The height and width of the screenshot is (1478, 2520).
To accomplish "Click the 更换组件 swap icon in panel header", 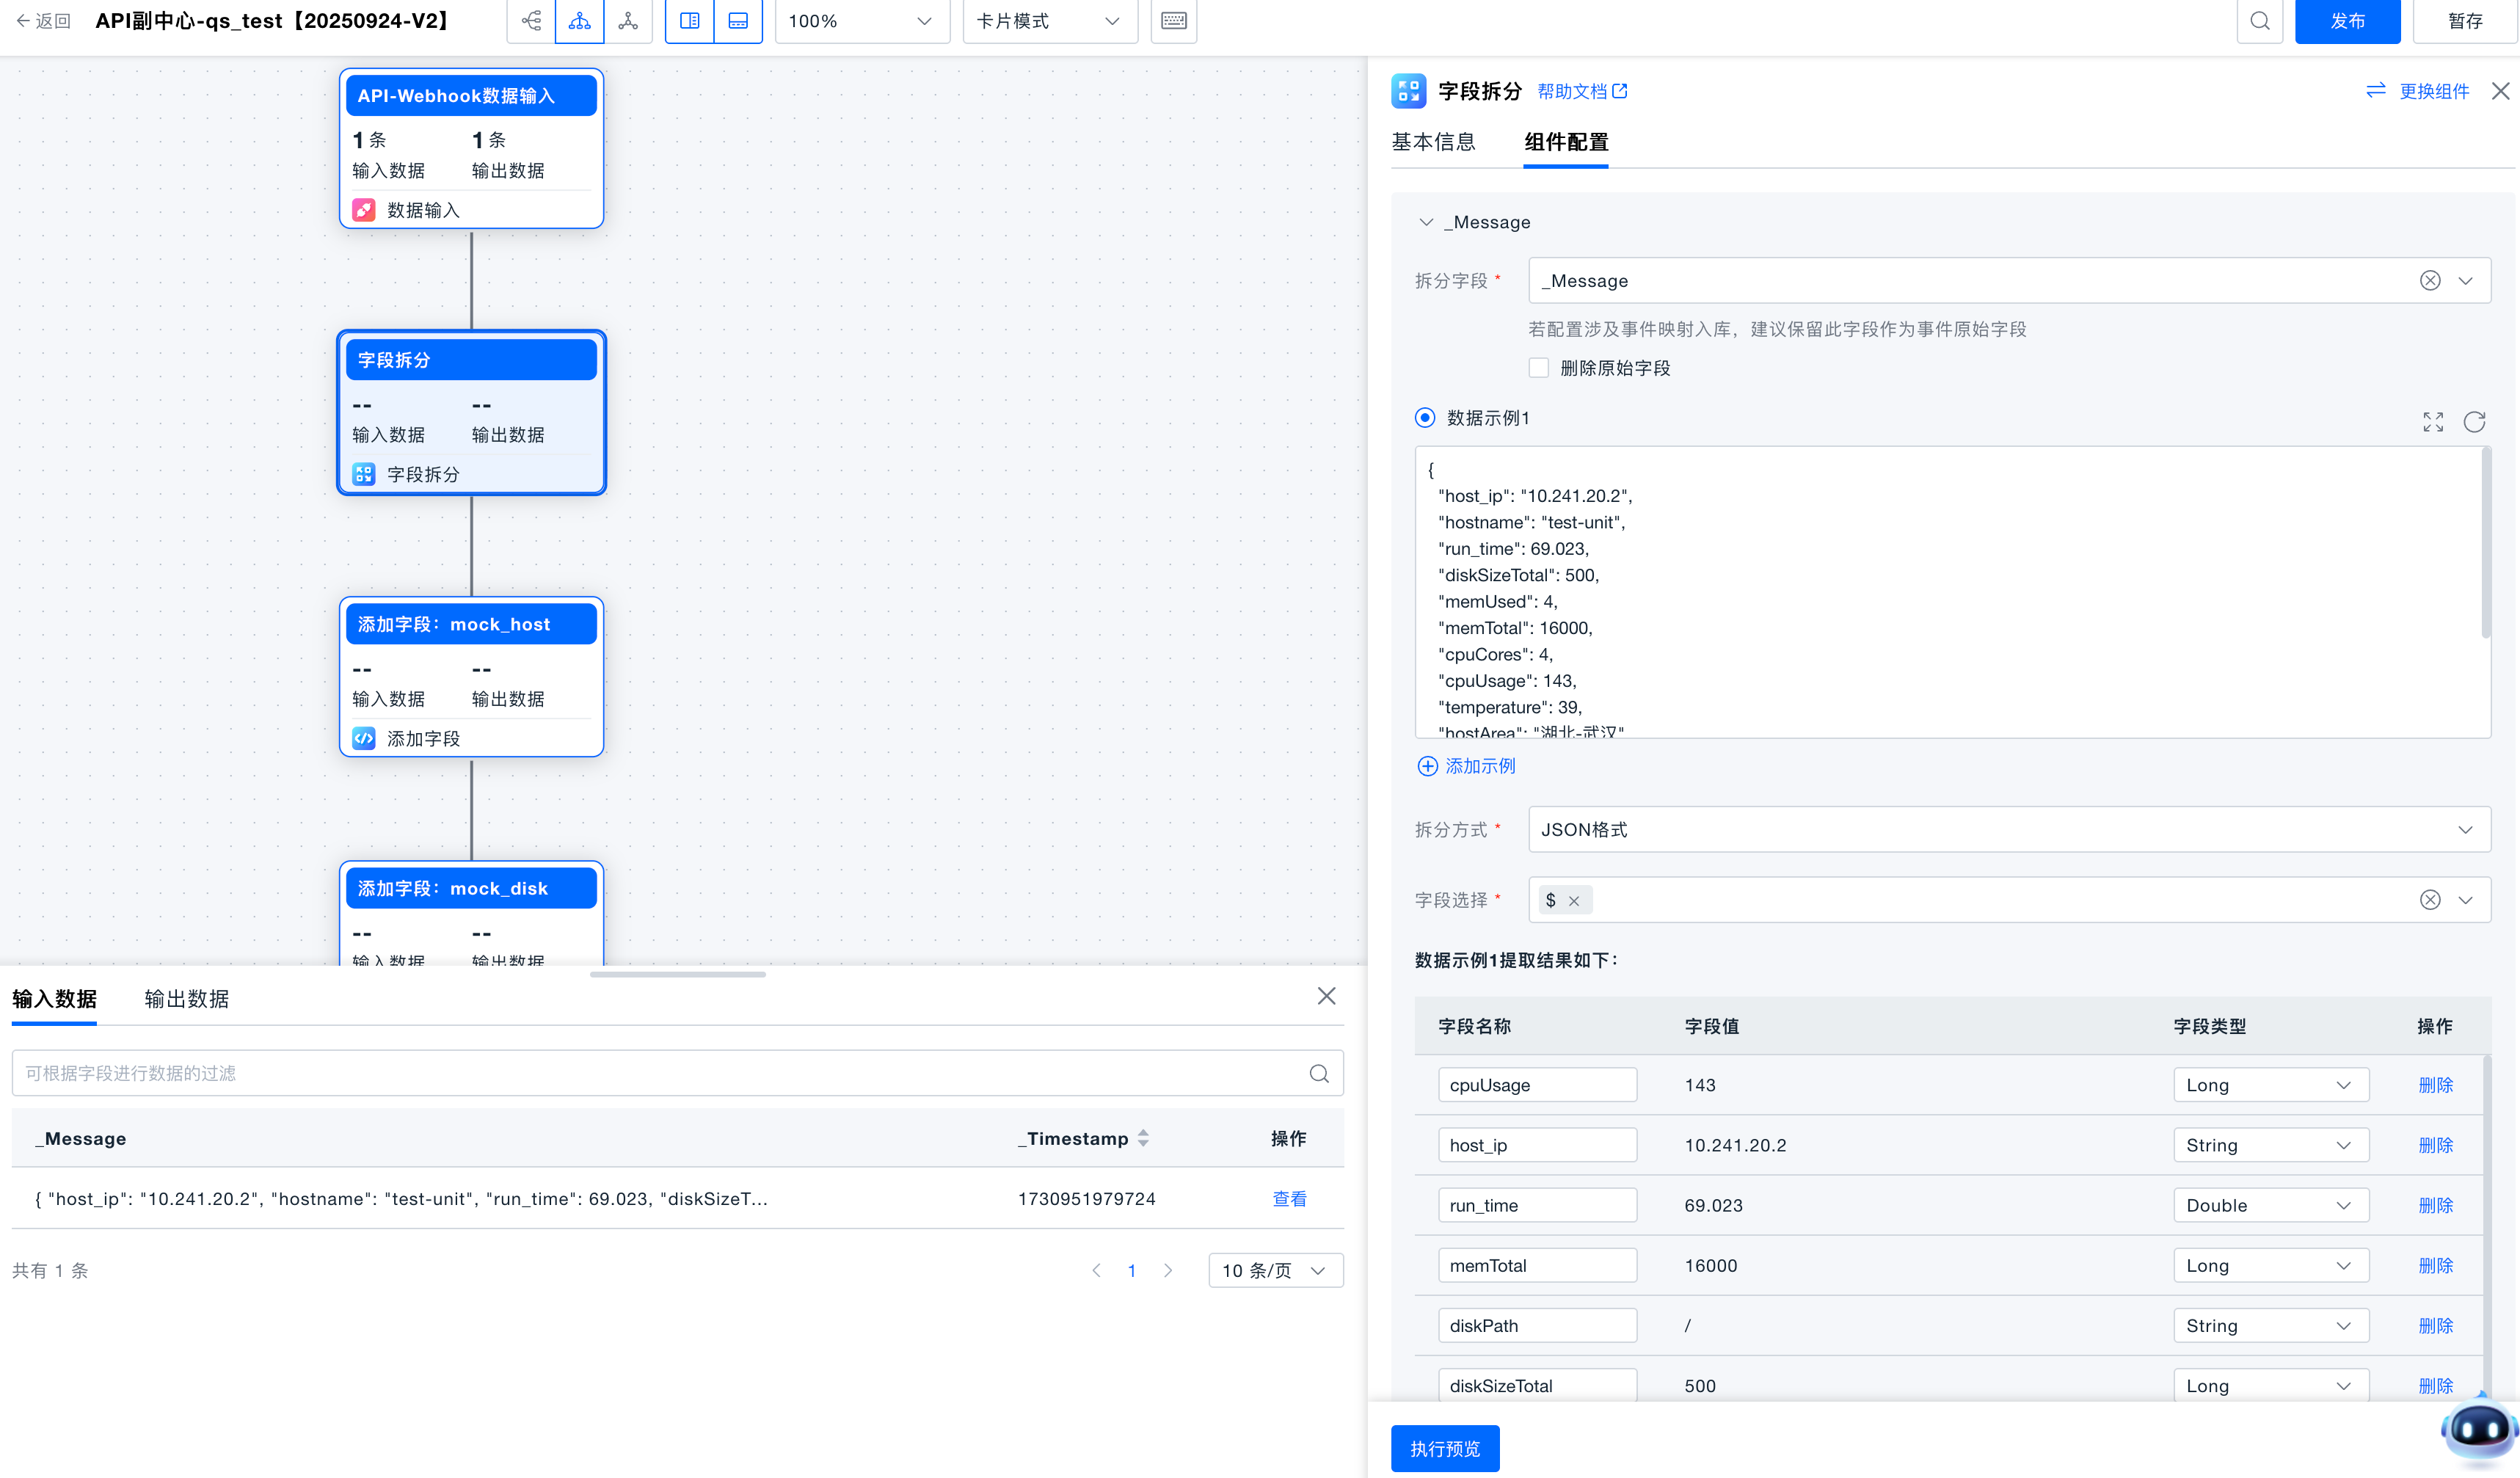I will point(2377,90).
